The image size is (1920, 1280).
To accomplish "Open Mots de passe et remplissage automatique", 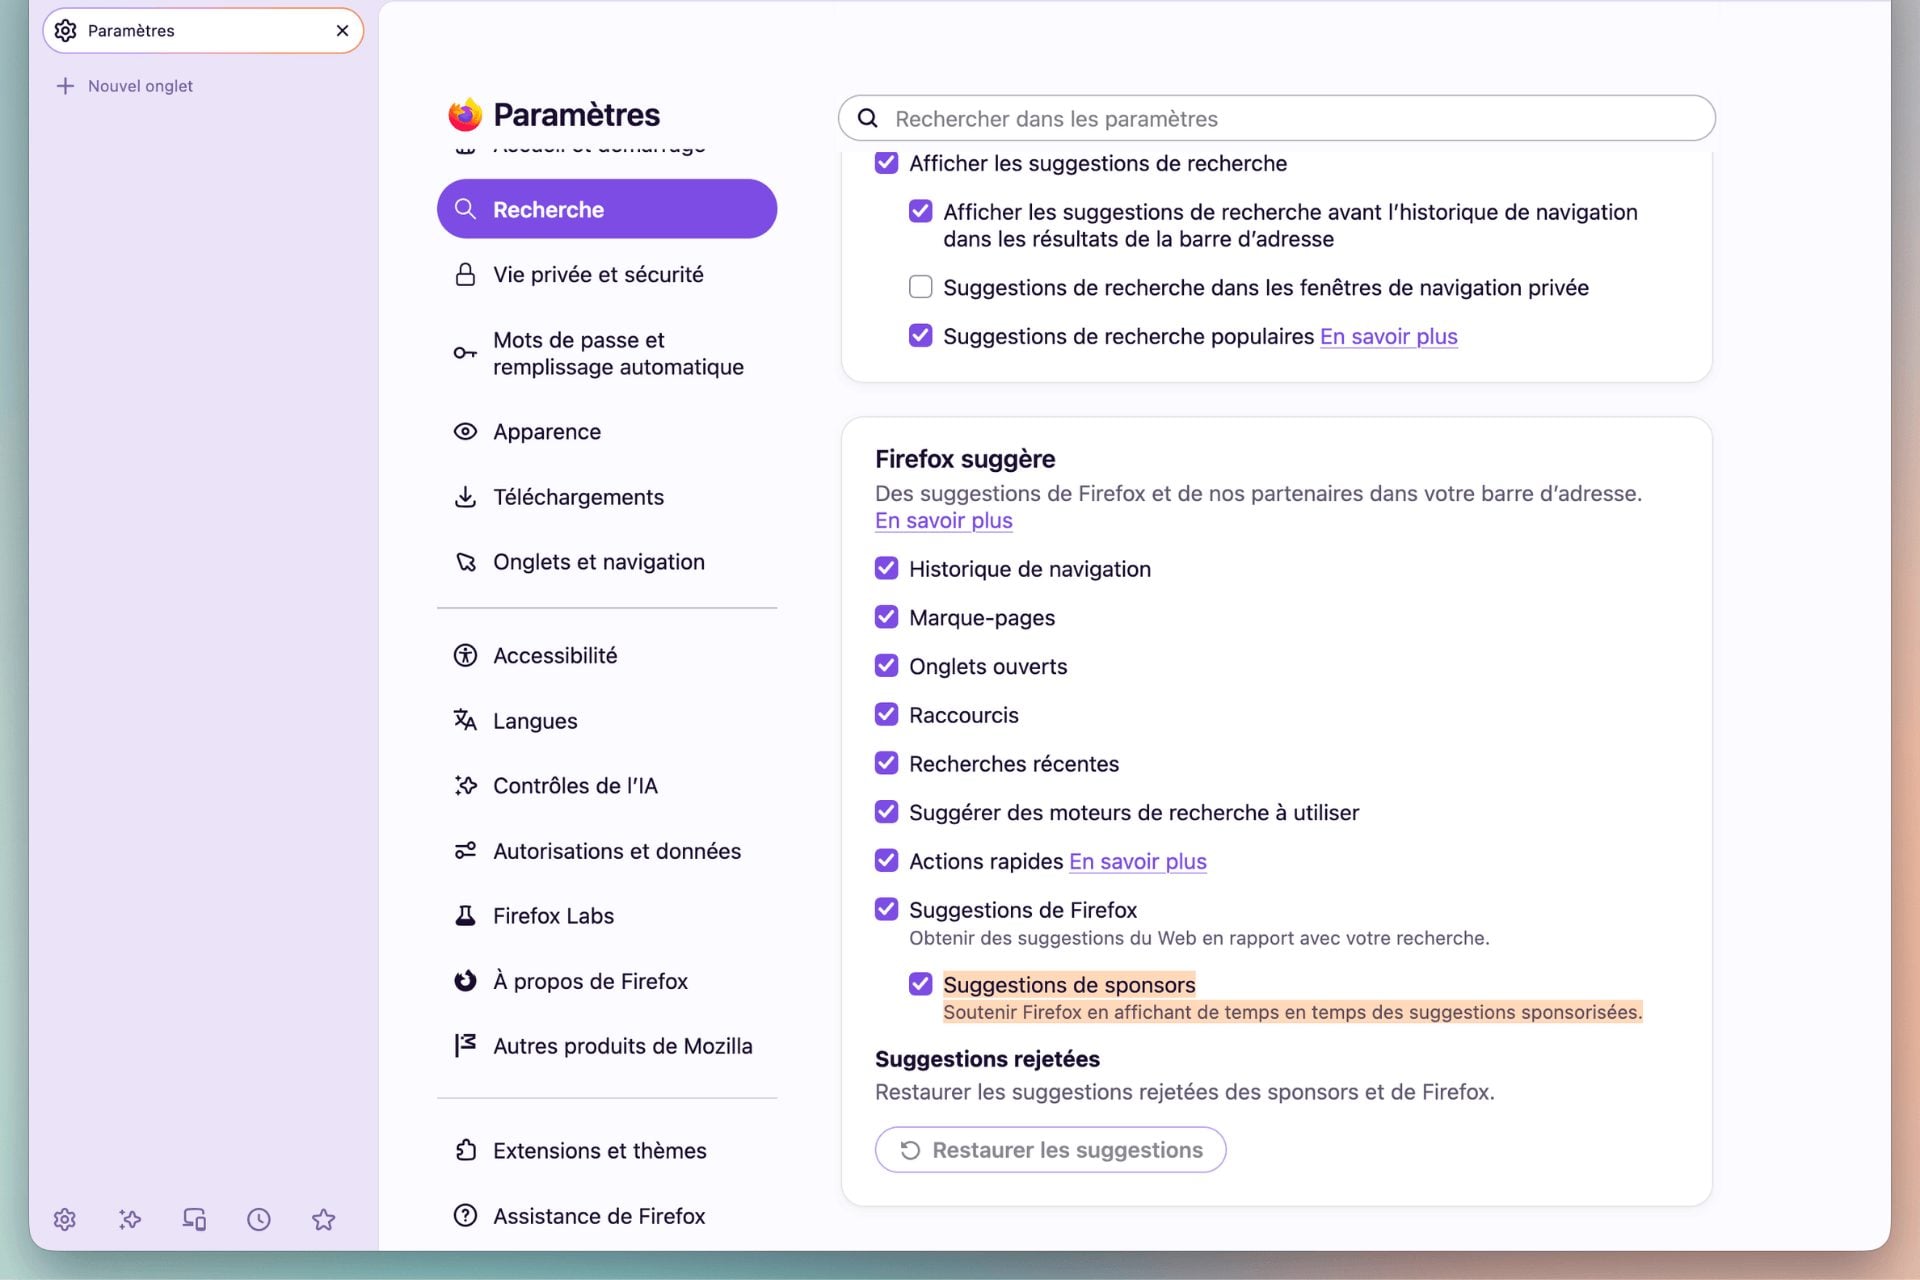I will click(607, 353).
